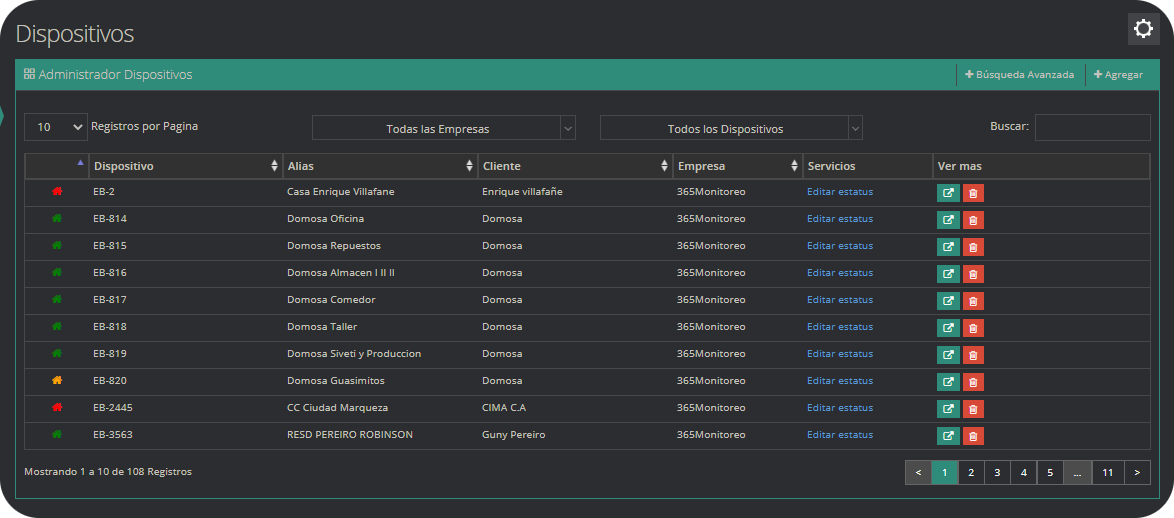Open details of EB-819 device

[x=948, y=355]
